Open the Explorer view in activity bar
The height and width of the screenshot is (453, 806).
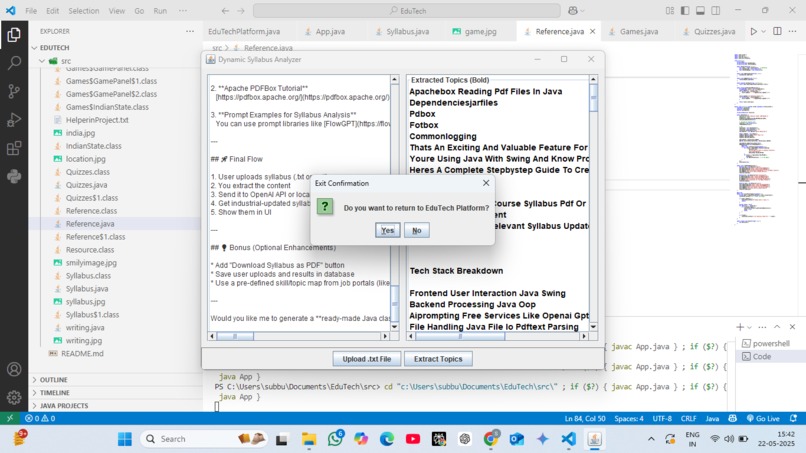[x=14, y=35]
